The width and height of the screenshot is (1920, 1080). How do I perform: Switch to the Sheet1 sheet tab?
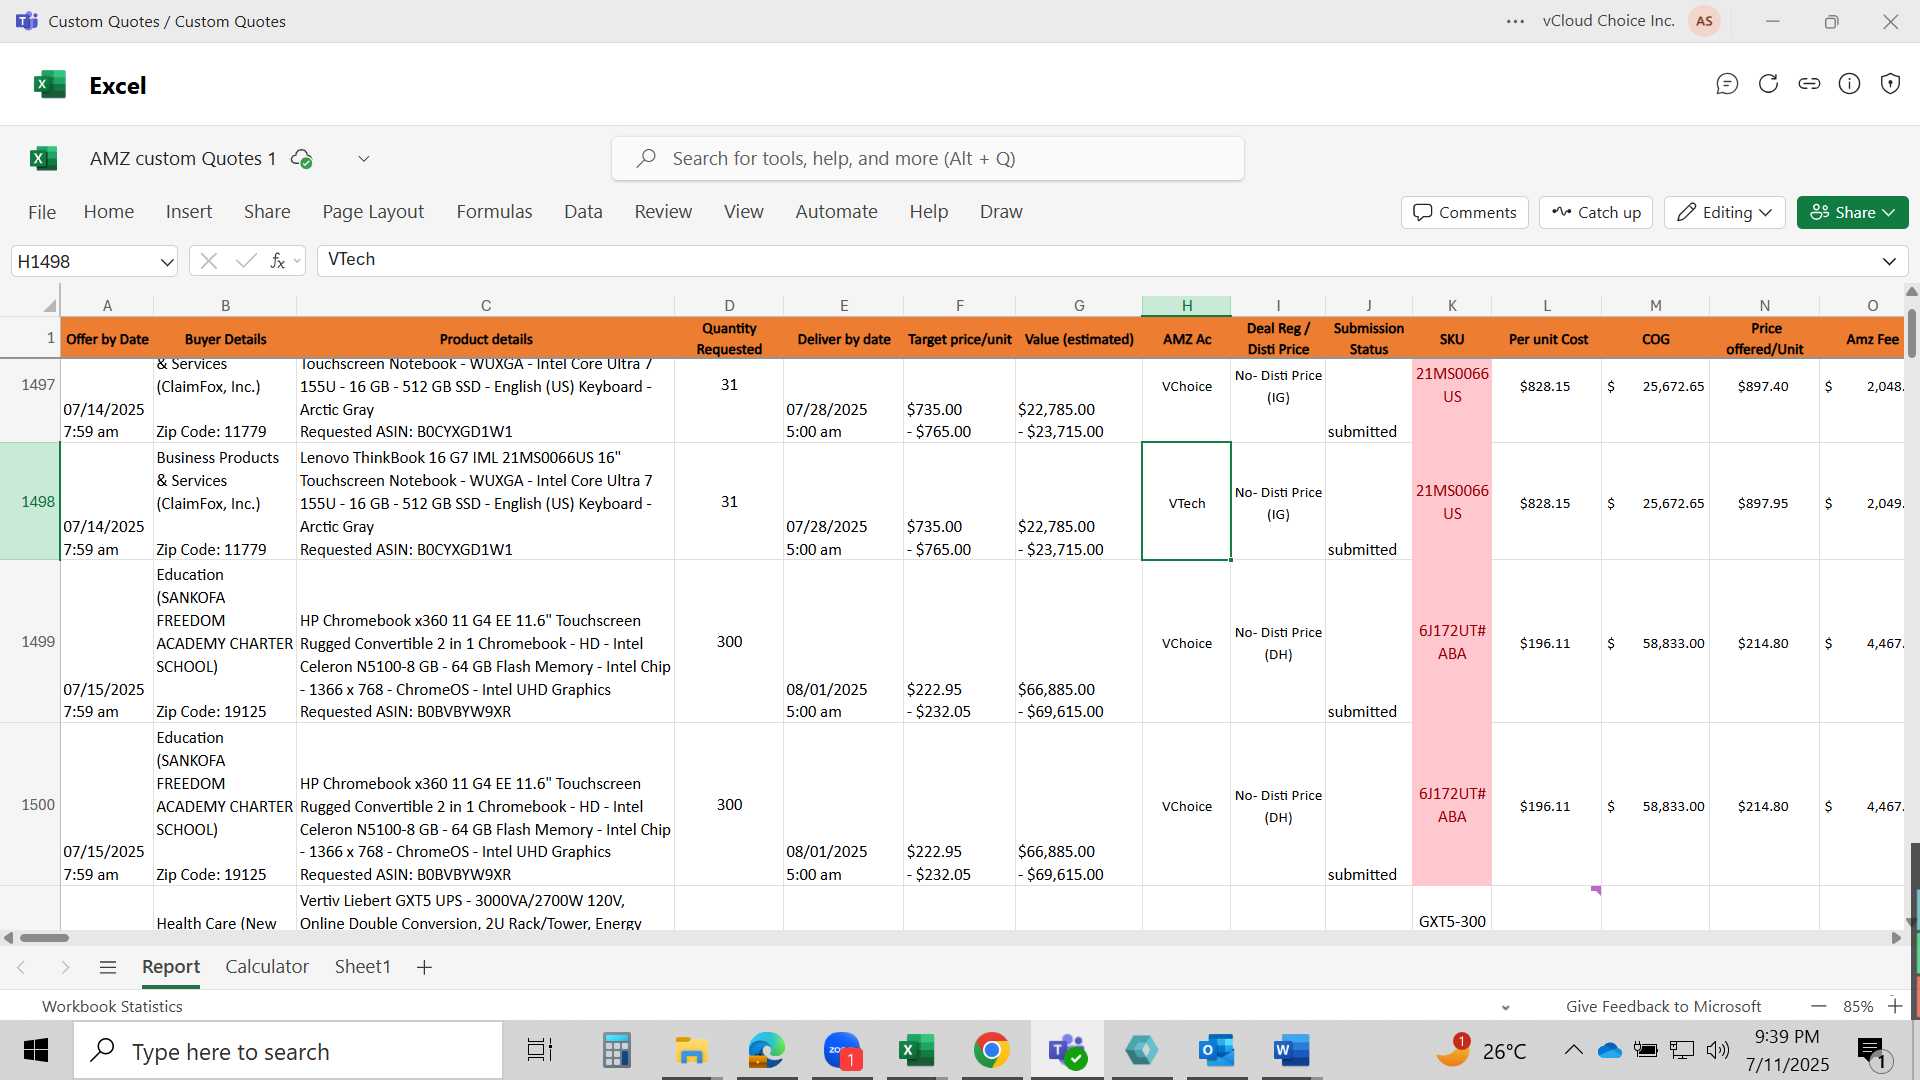(x=362, y=967)
